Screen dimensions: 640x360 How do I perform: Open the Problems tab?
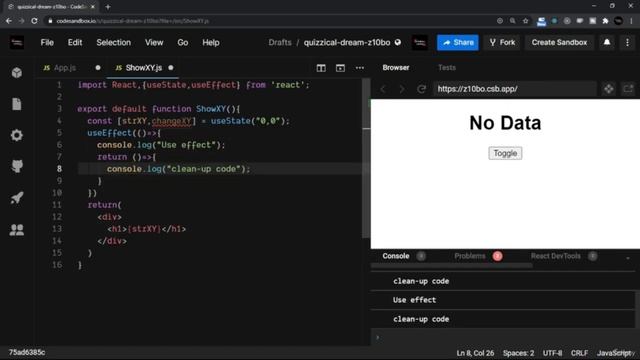[x=470, y=256]
